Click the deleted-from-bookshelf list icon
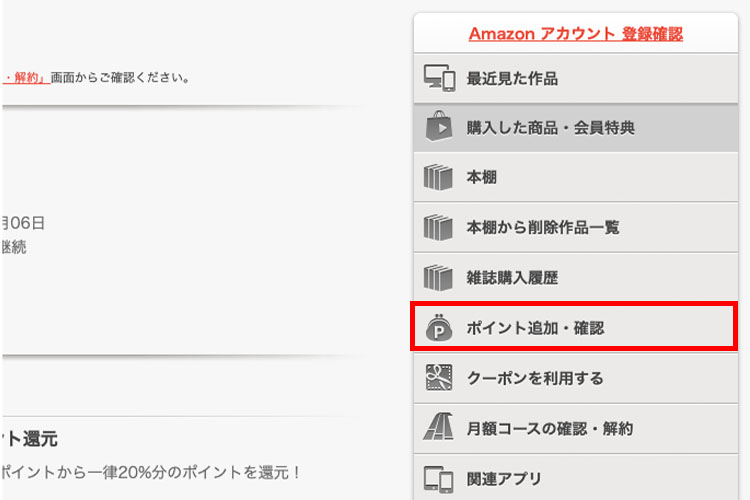Viewport: 750px width, 500px height. (x=440, y=228)
